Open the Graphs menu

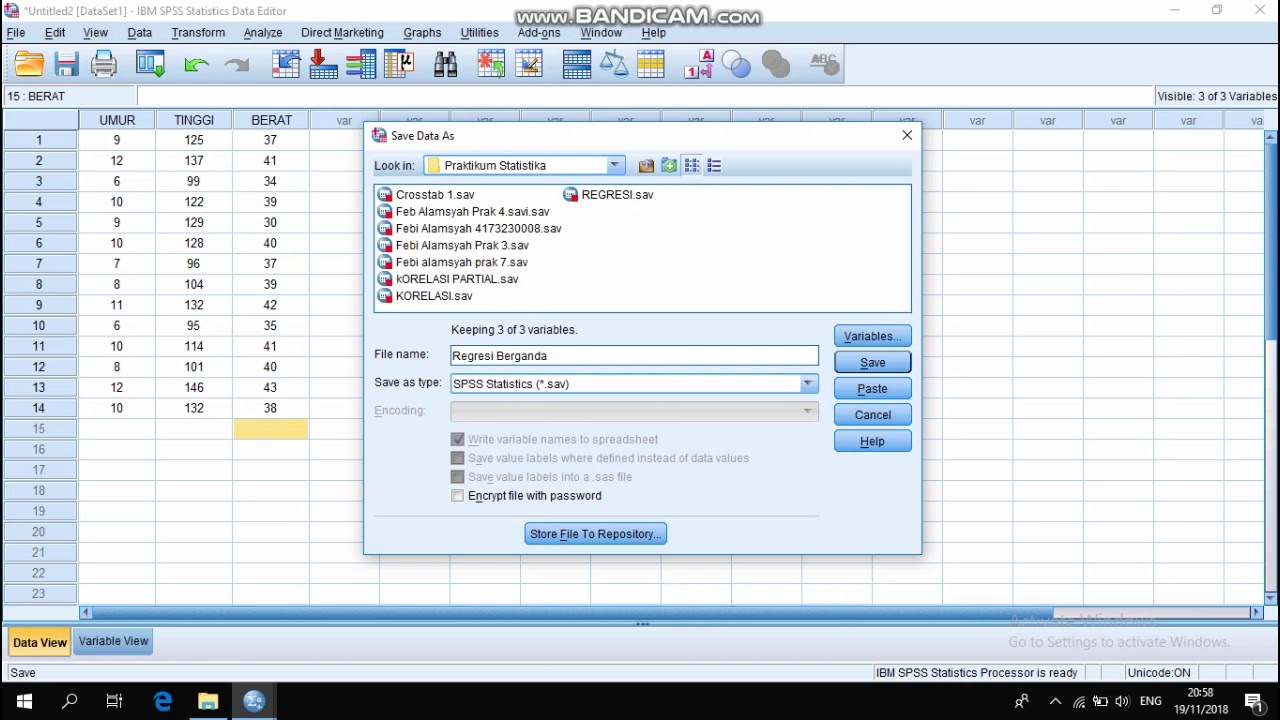pyautogui.click(x=422, y=33)
